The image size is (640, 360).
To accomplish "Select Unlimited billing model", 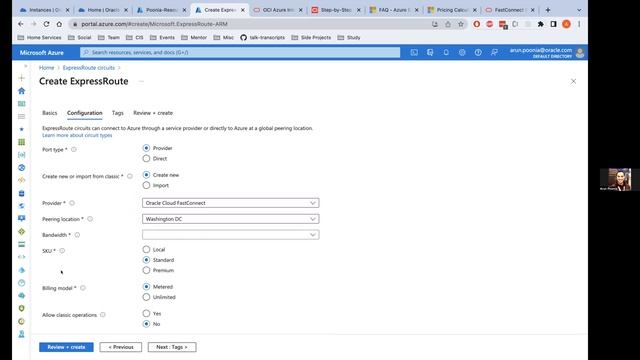I will click(146, 297).
